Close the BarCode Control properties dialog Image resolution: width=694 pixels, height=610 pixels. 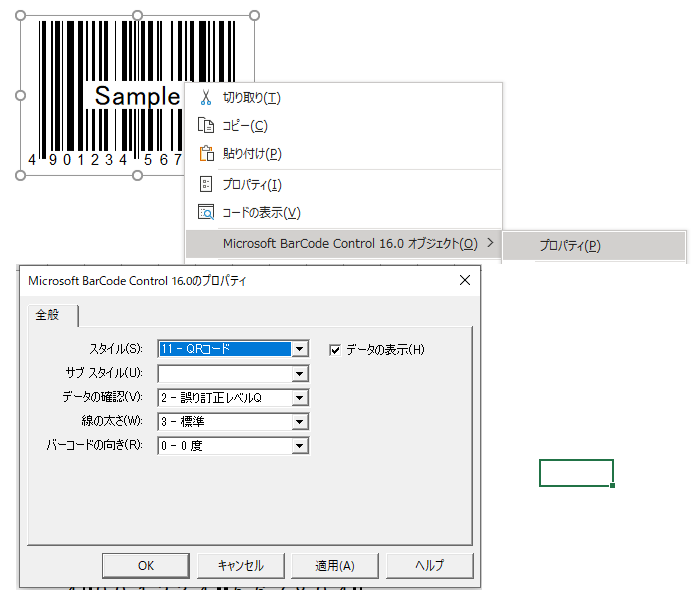pos(465,280)
